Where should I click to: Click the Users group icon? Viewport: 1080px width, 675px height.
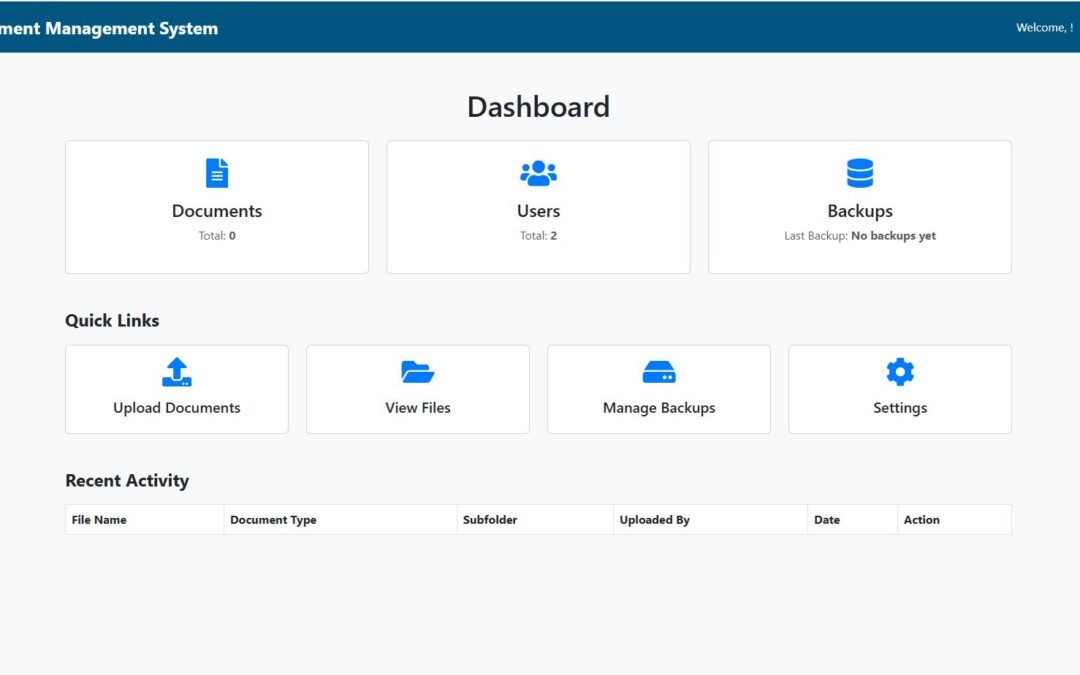click(538, 171)
